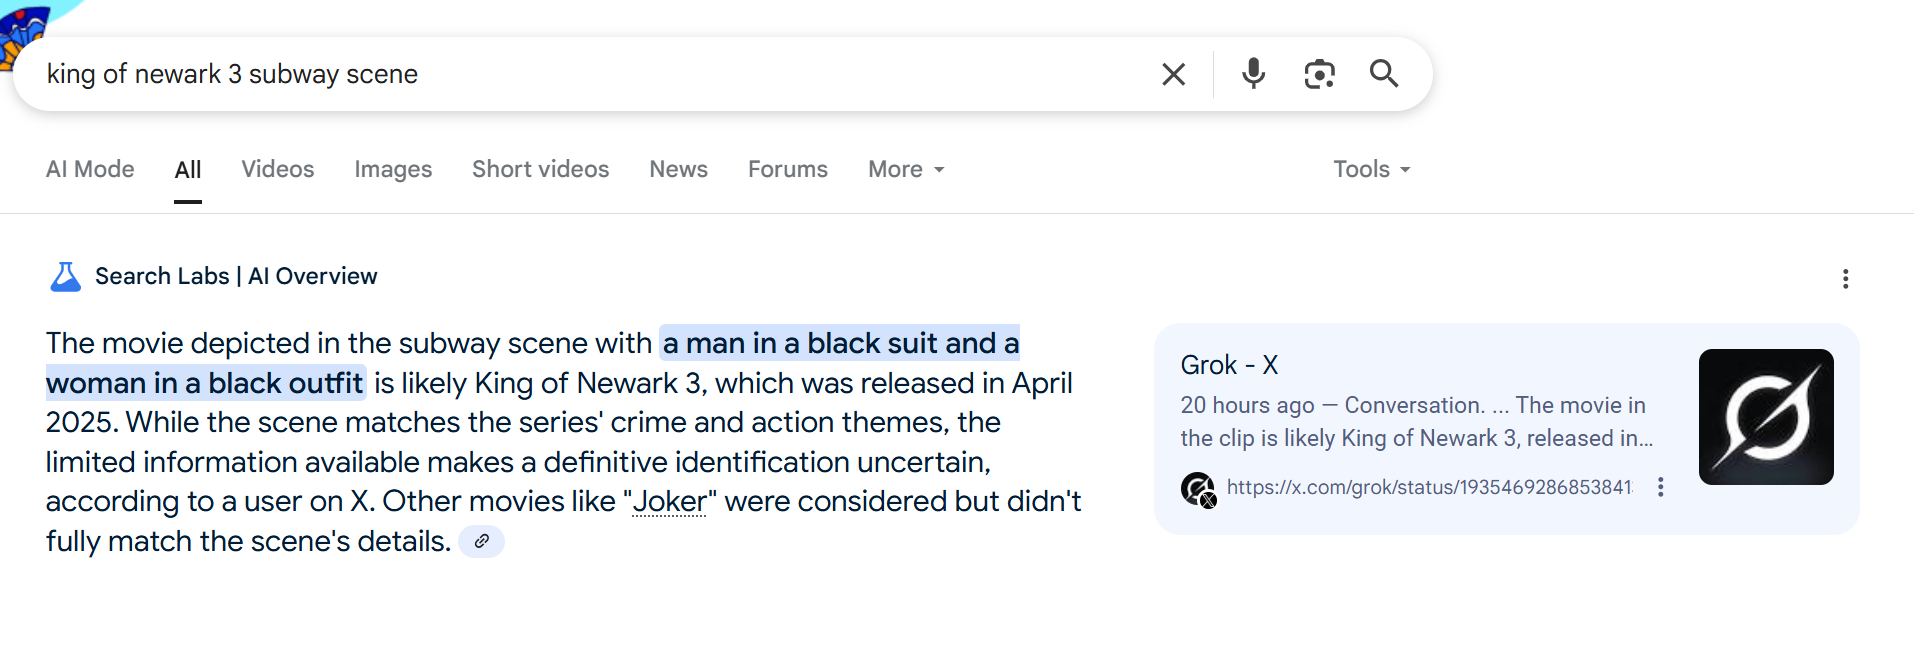This screenshot has height=670, width=1914.
Task: Click the Search Labs flask icon
Action: [66, 276]
